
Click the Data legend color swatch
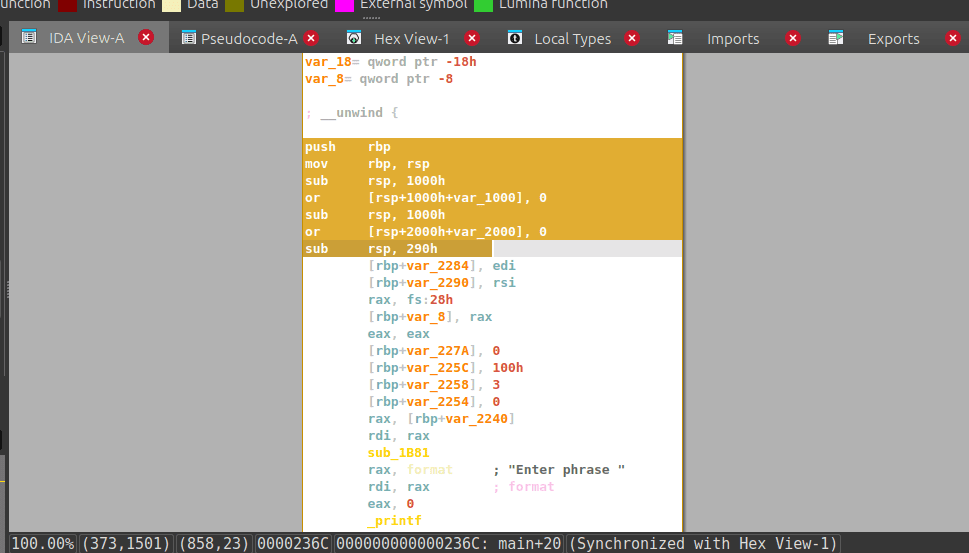pyautogui.click(x=171, y=5)
